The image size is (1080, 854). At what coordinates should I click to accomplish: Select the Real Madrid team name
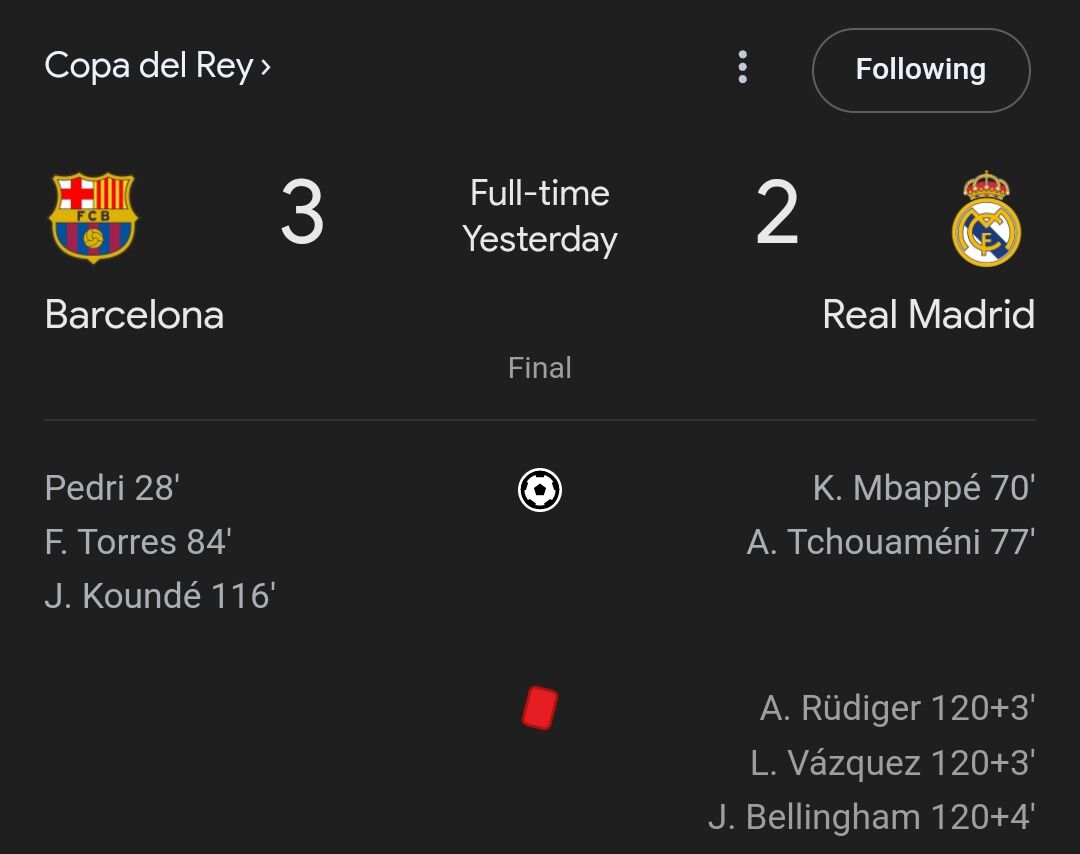pos(928,315)
